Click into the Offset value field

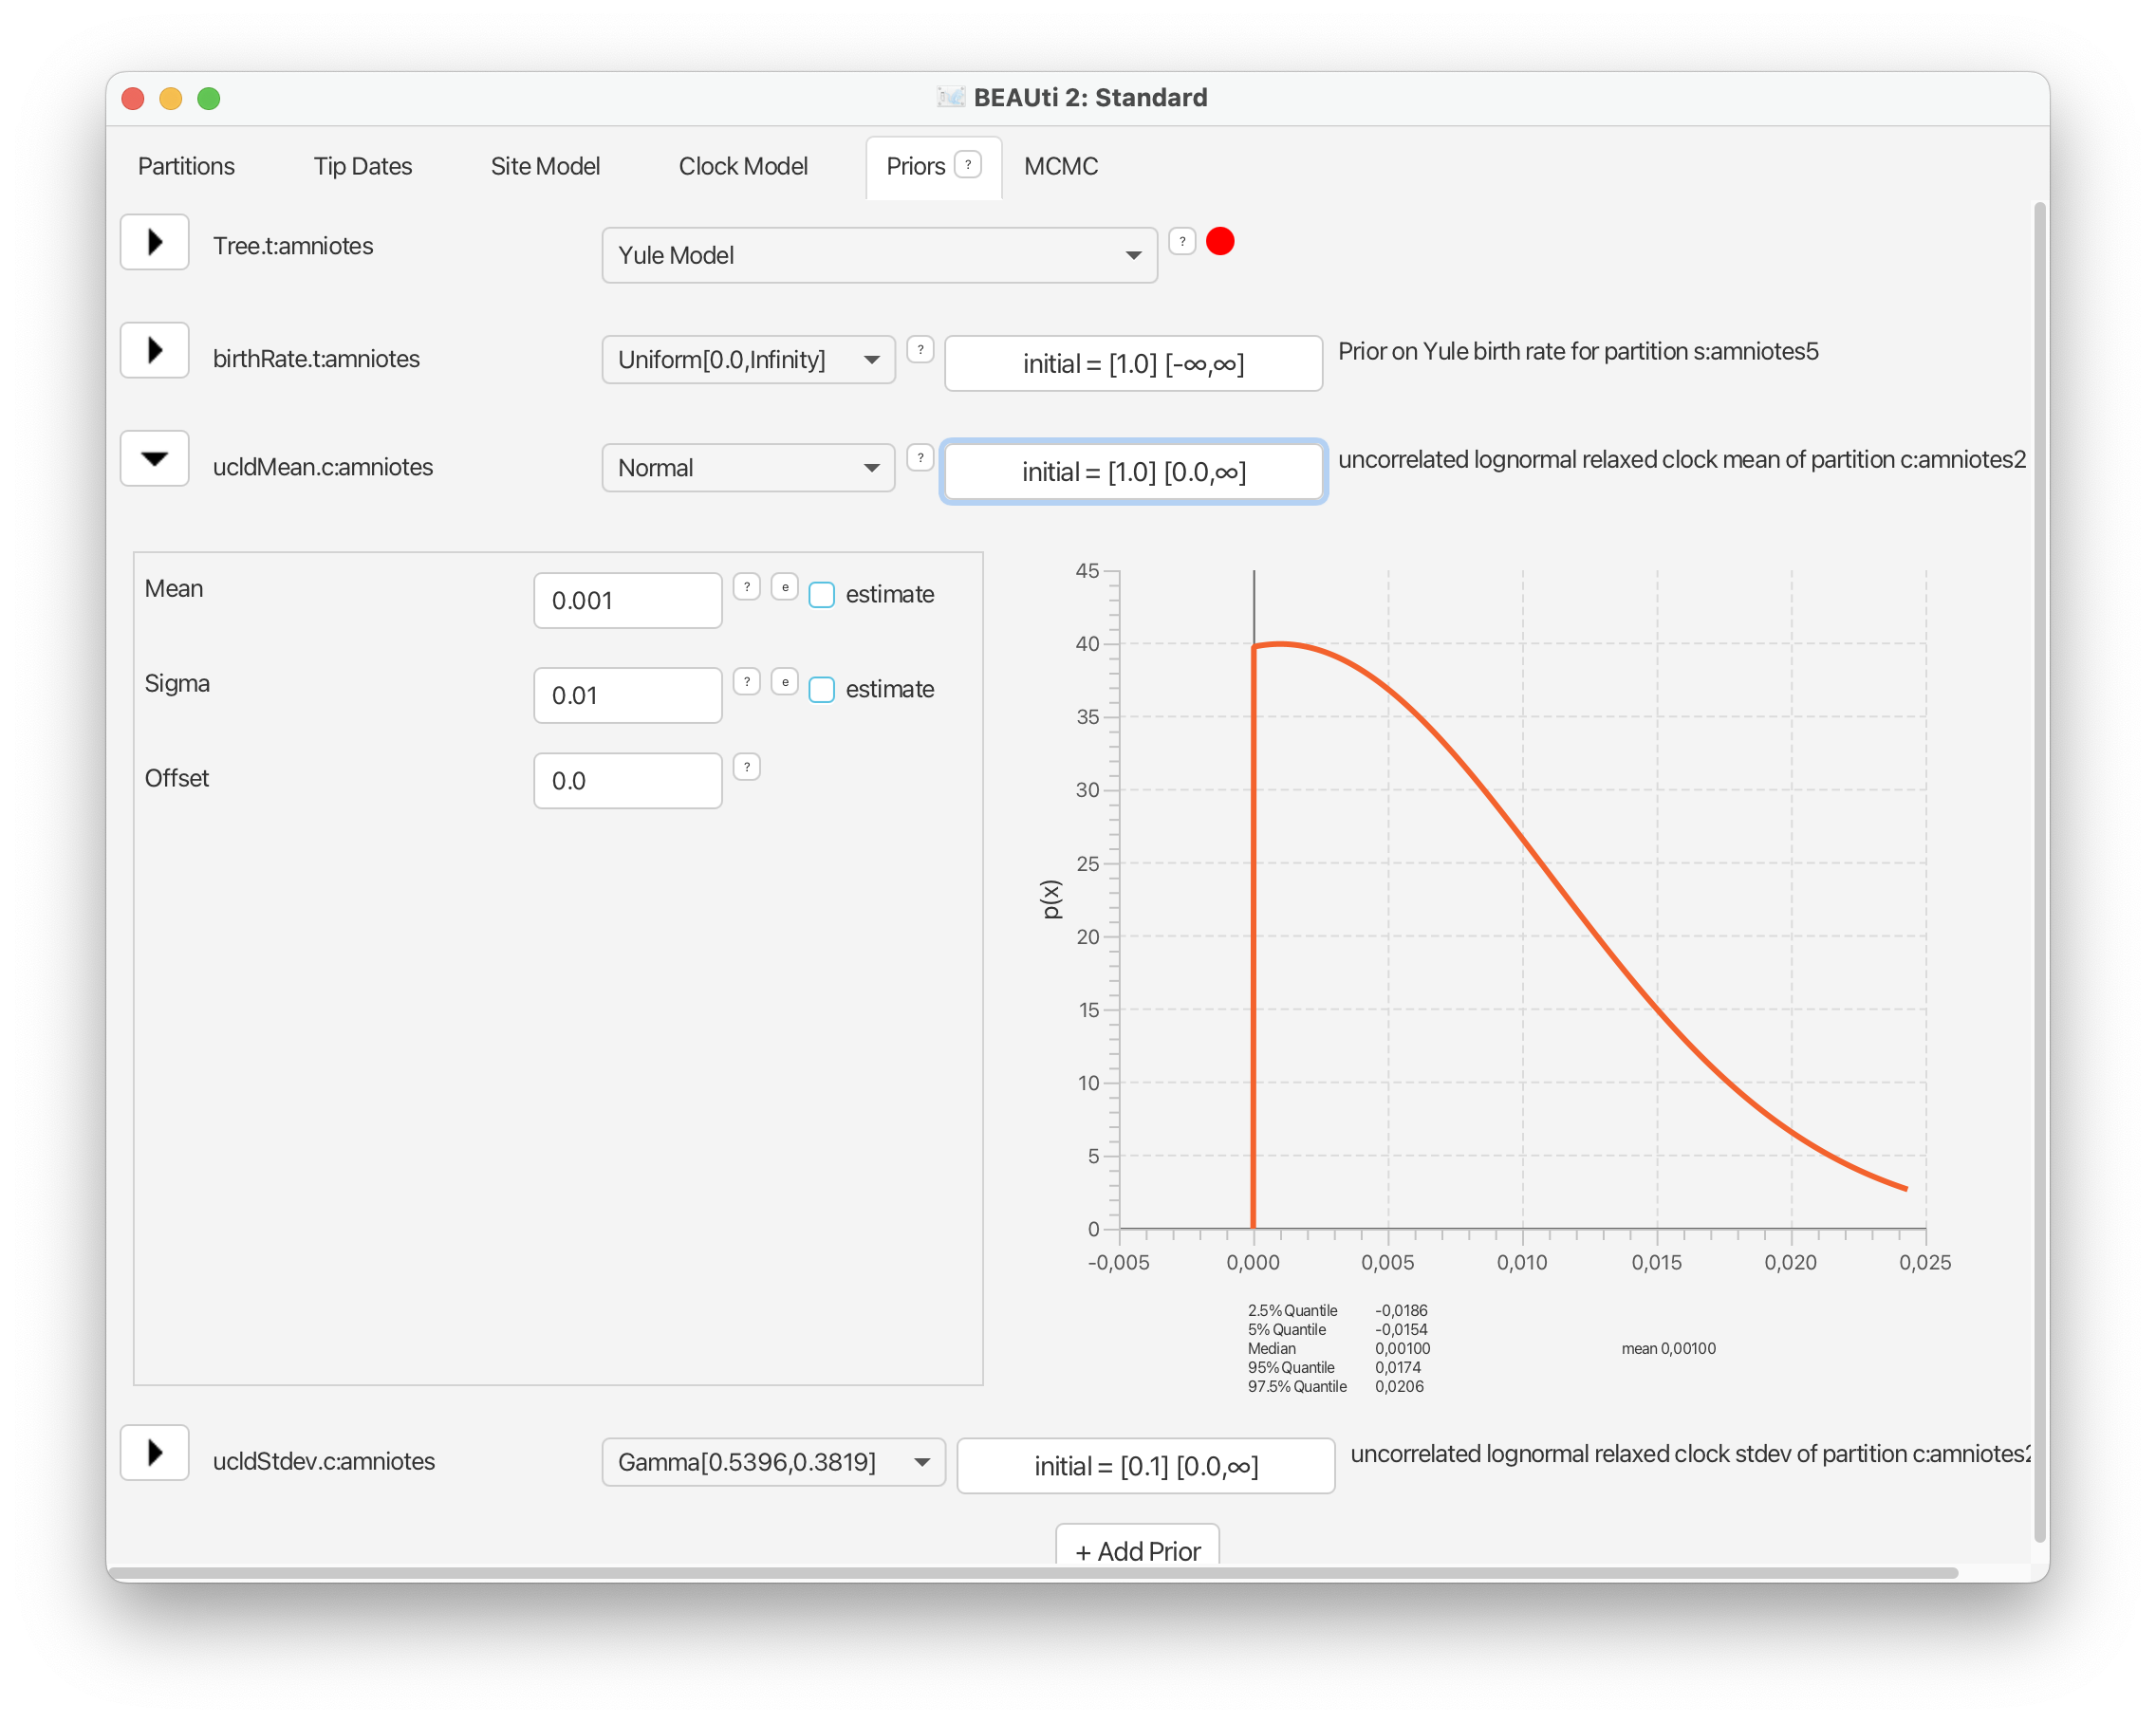point(628,780)
